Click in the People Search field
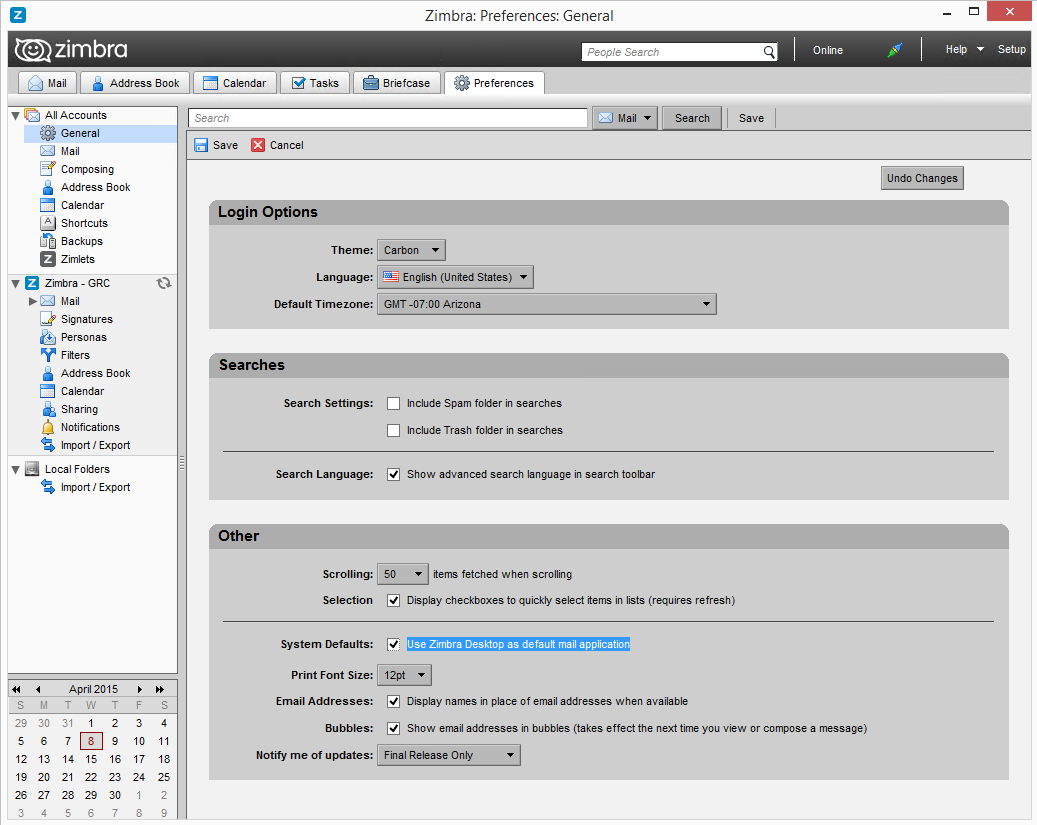 tap(672, 52)
